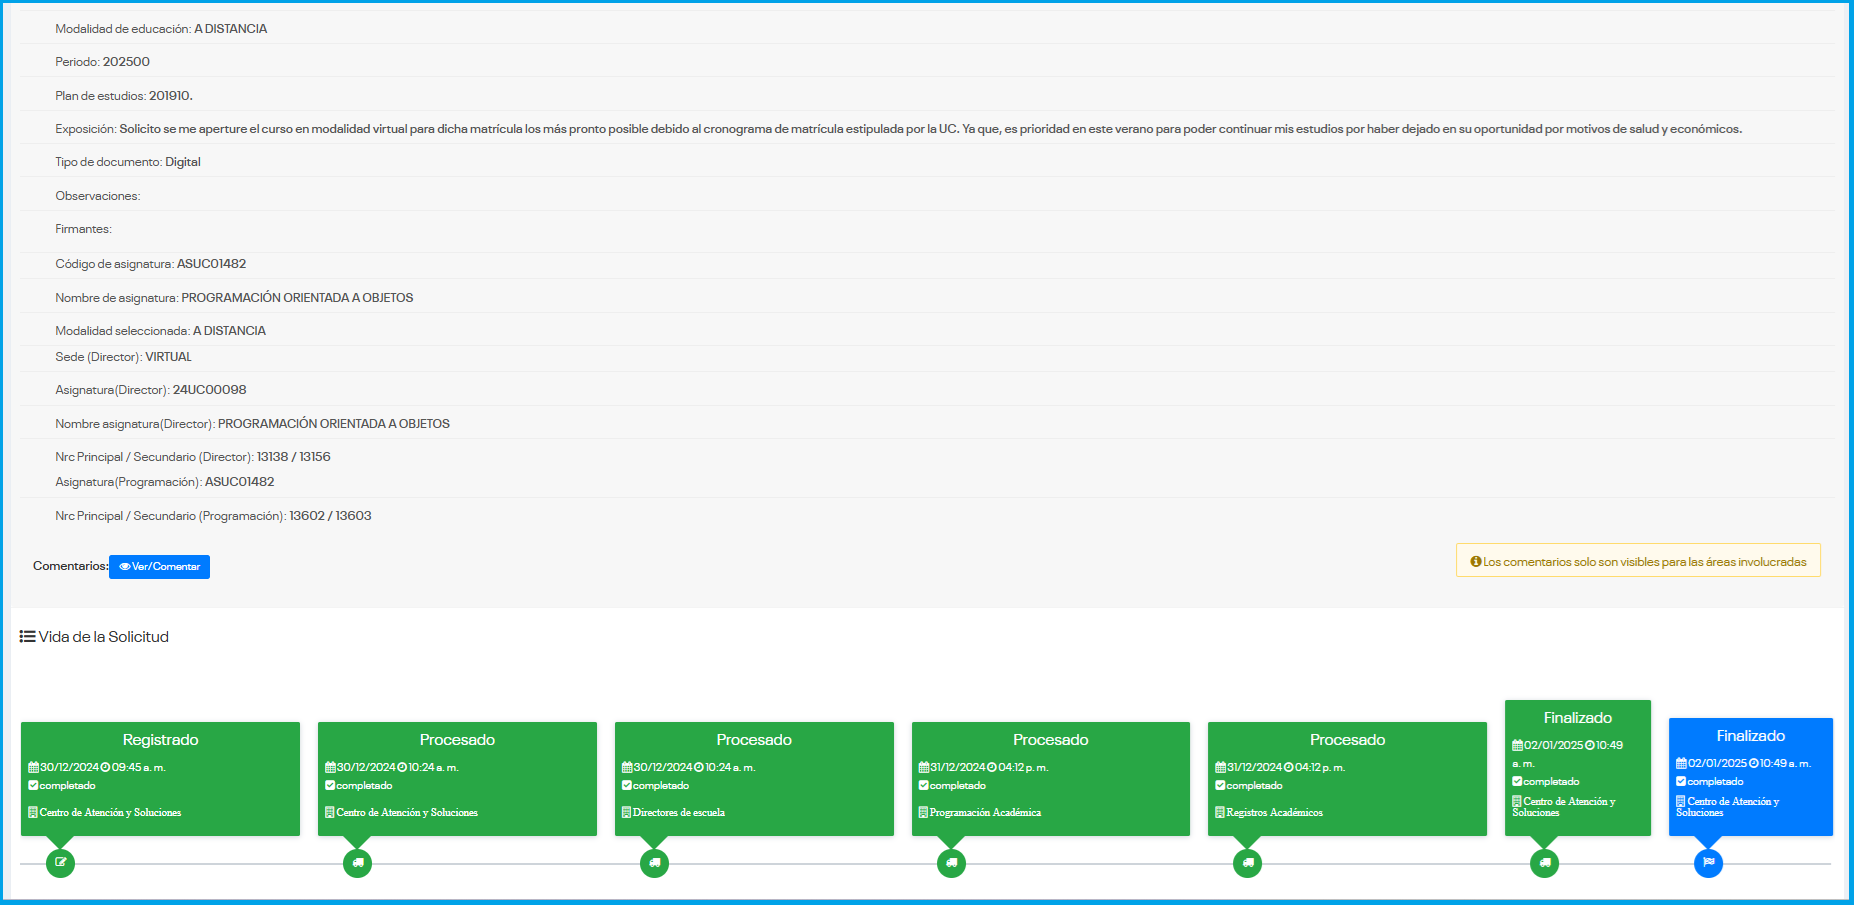
Task: Click the completado checkbox in Registros Académicos card
Action: [1220, 786]
